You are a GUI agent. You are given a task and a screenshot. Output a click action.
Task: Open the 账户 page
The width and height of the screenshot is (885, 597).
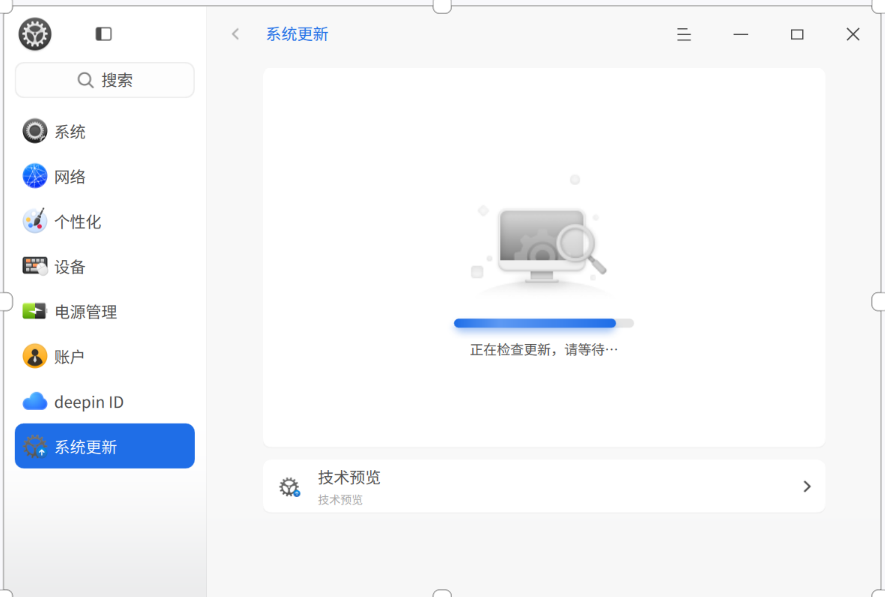(x=105, y=357)
